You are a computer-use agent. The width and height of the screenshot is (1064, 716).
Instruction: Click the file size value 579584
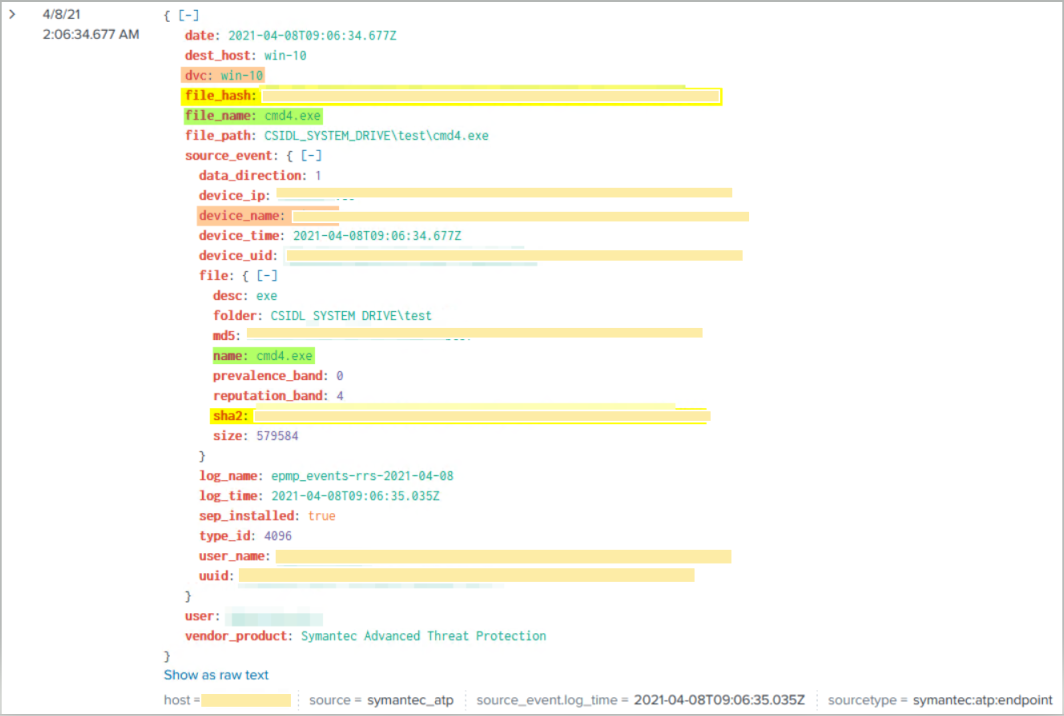coord(277,436)
